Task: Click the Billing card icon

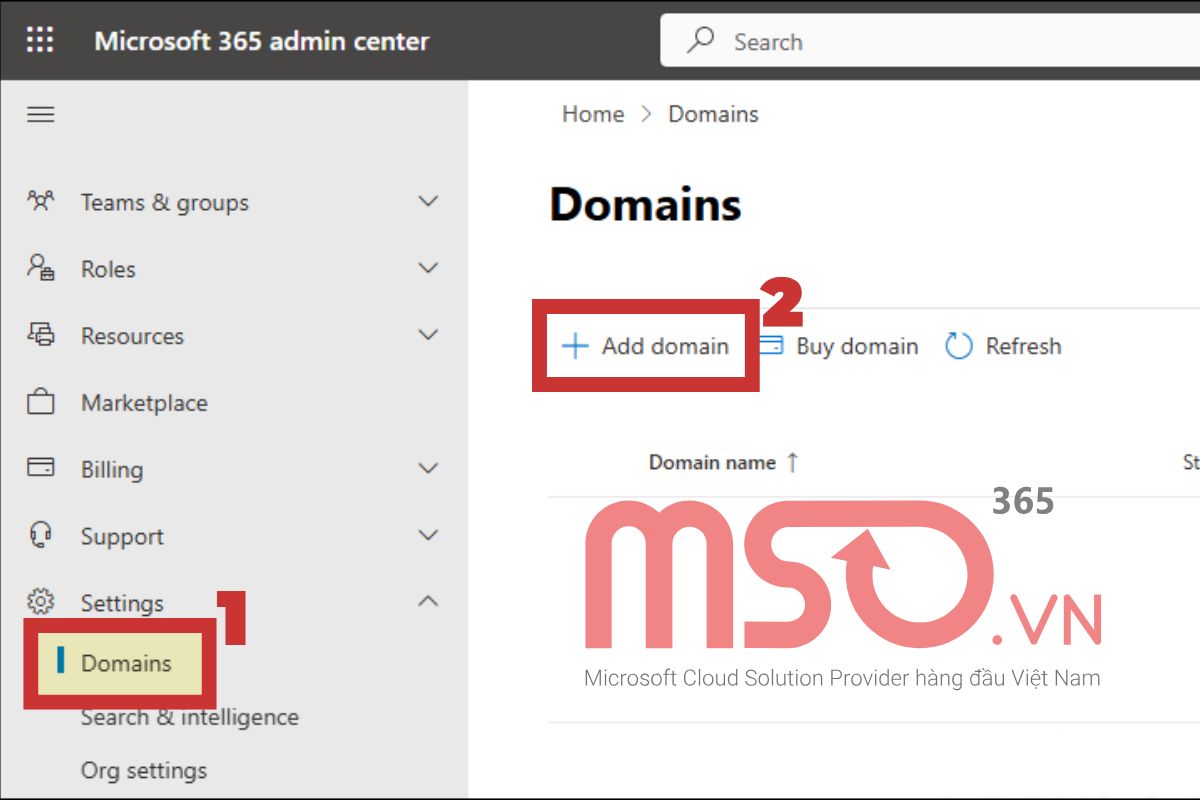Action: [40, 467]
